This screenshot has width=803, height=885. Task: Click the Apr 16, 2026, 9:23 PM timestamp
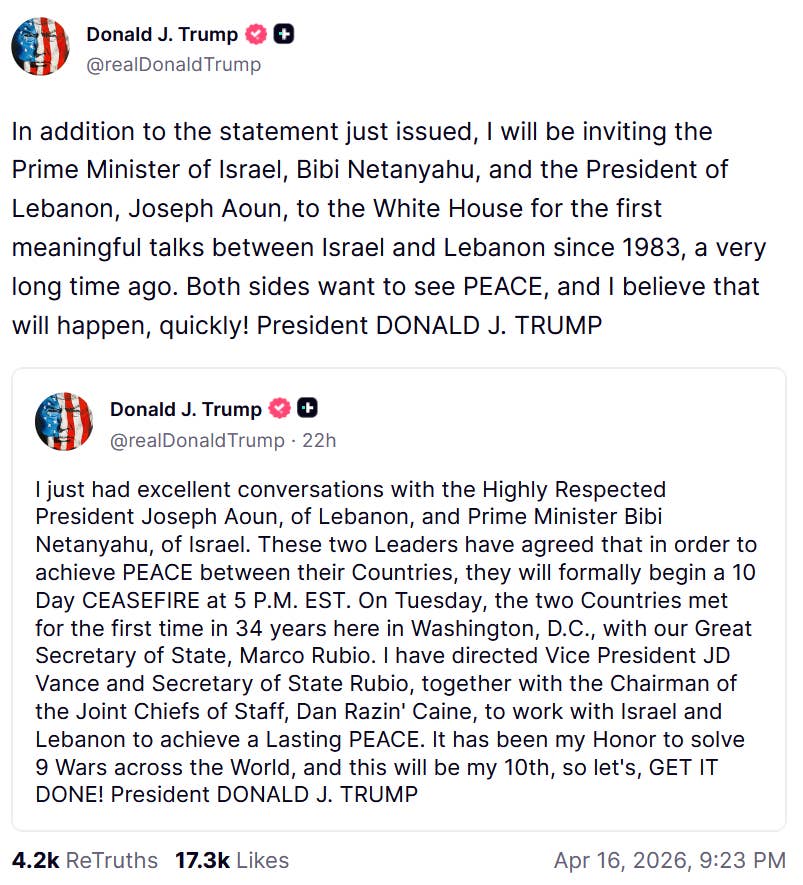pos(669,860)
